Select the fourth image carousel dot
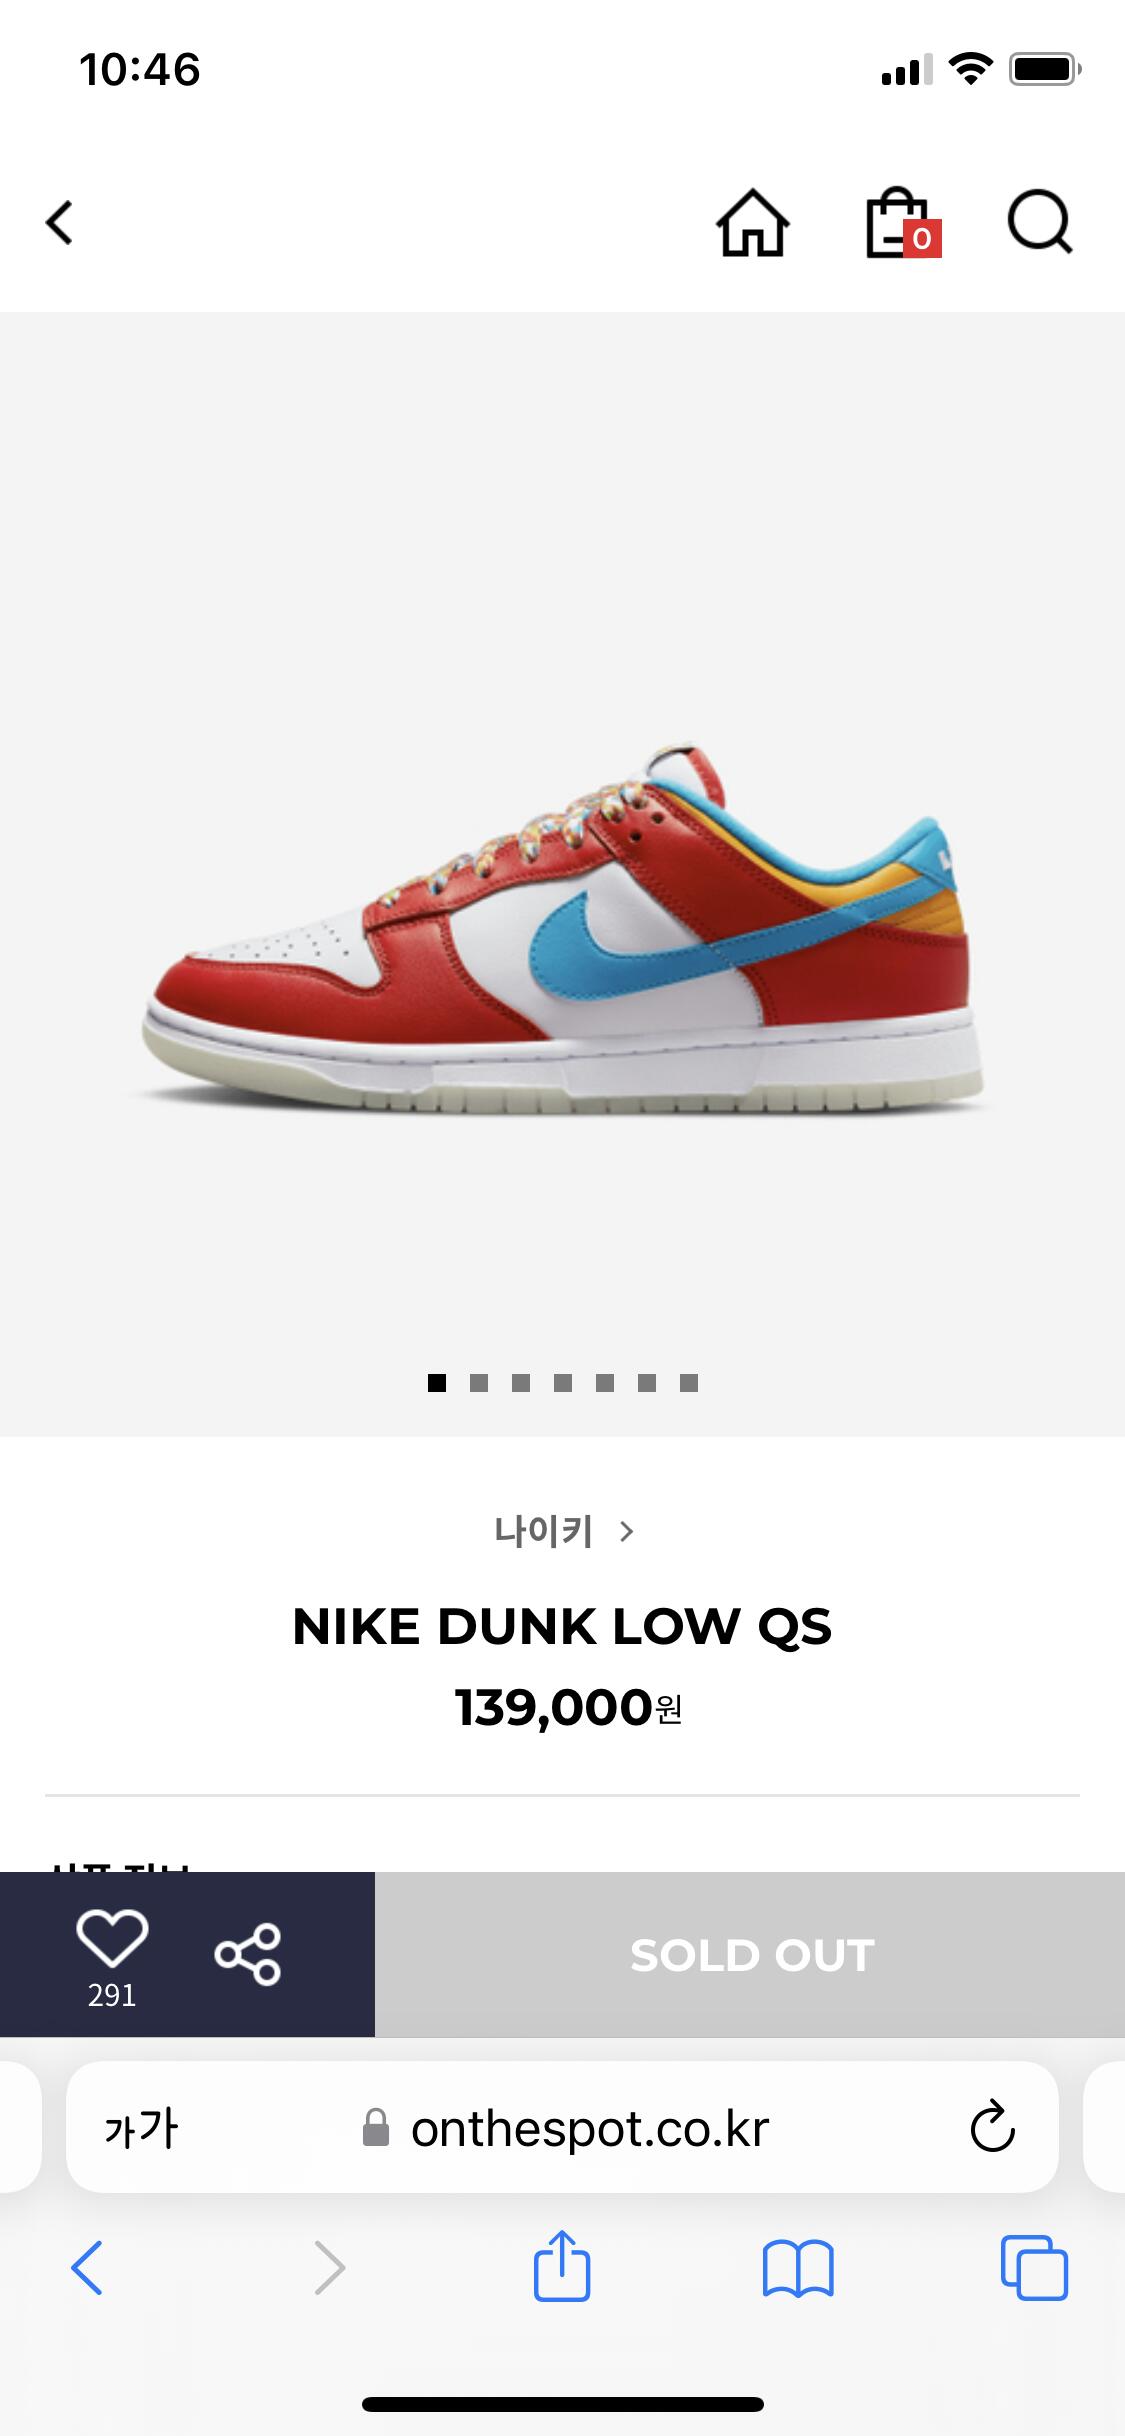The image size is (1125, 2436). pos(563,1383)
